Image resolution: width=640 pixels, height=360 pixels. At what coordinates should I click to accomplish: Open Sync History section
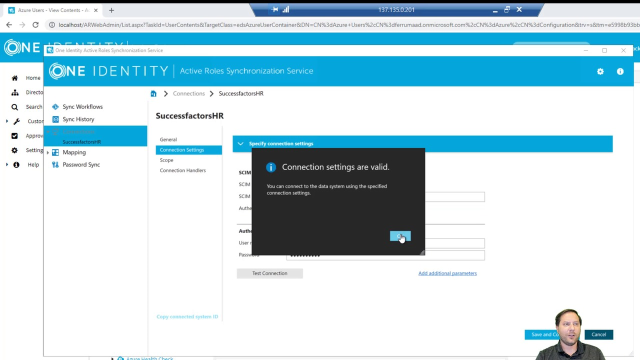[78, 119]
